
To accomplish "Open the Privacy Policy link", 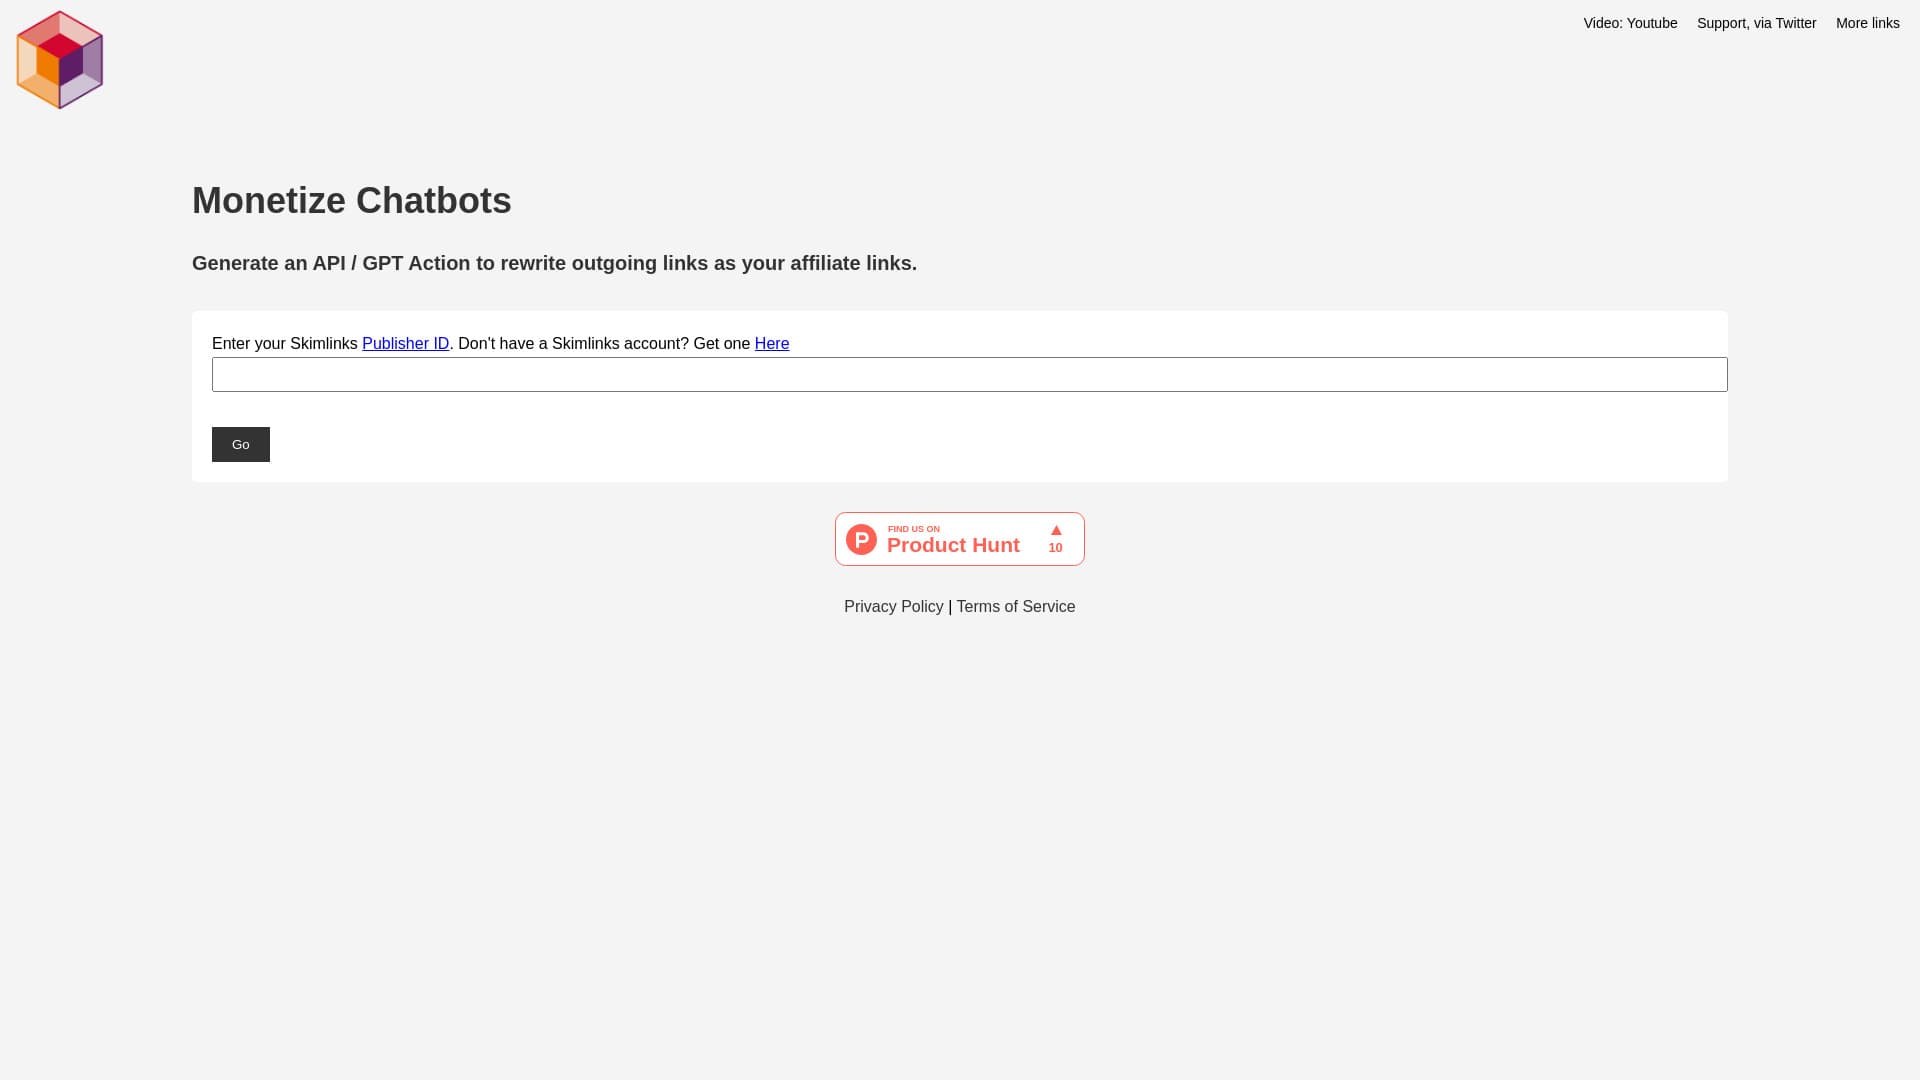I will (893, 607).
